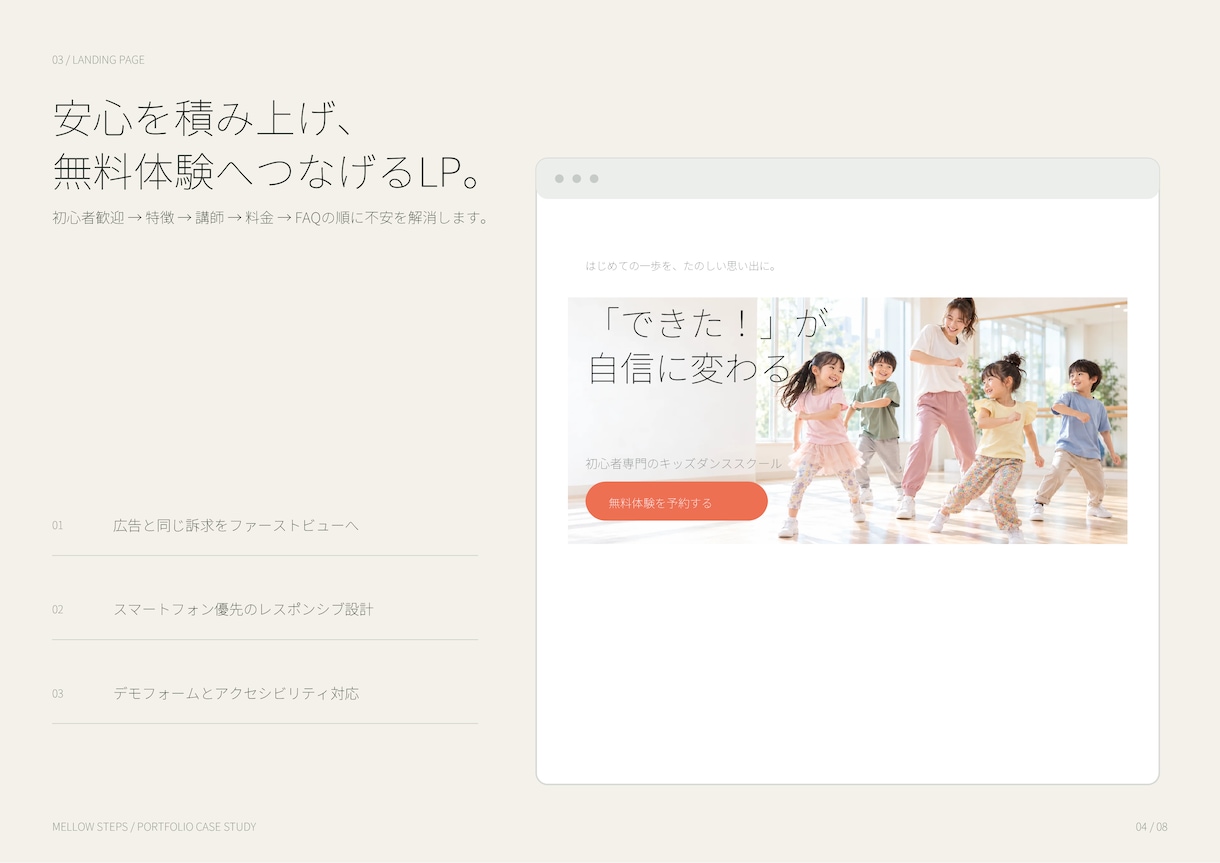This screenshot has width=1220, height=863.
Task: Click the tagline はじめての一歩を、たのしい思い出に。
Action: click(682, 266)
